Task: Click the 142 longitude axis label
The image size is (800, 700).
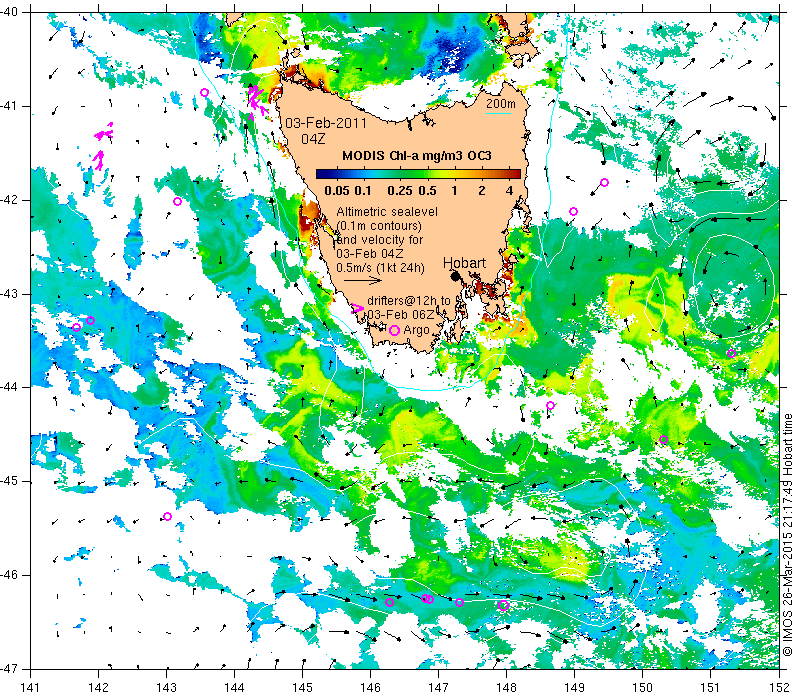Action: pos(98,688)
